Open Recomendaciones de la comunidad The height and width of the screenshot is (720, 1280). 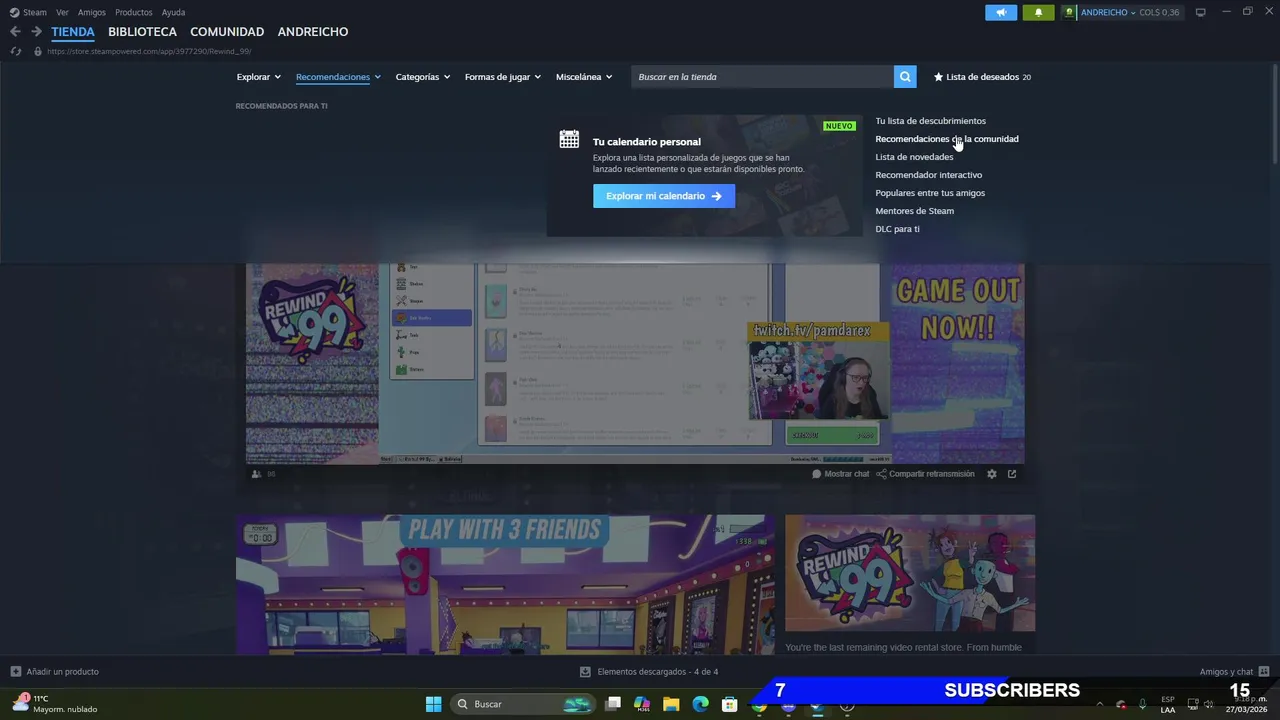click(947, 139)
